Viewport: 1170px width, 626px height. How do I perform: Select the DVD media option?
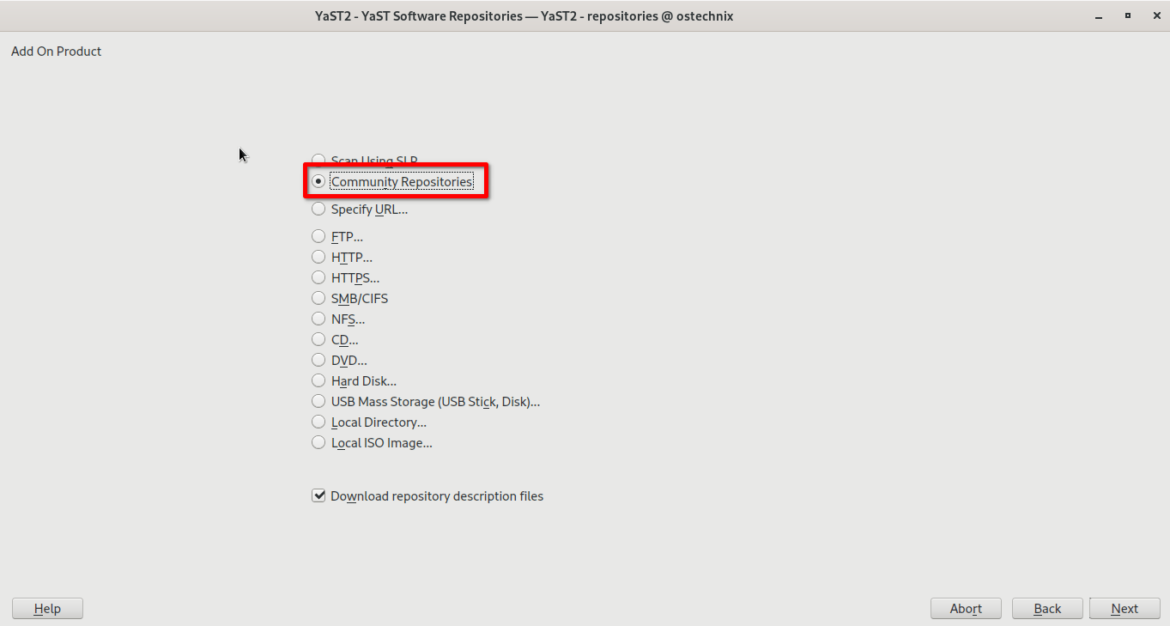319,360
